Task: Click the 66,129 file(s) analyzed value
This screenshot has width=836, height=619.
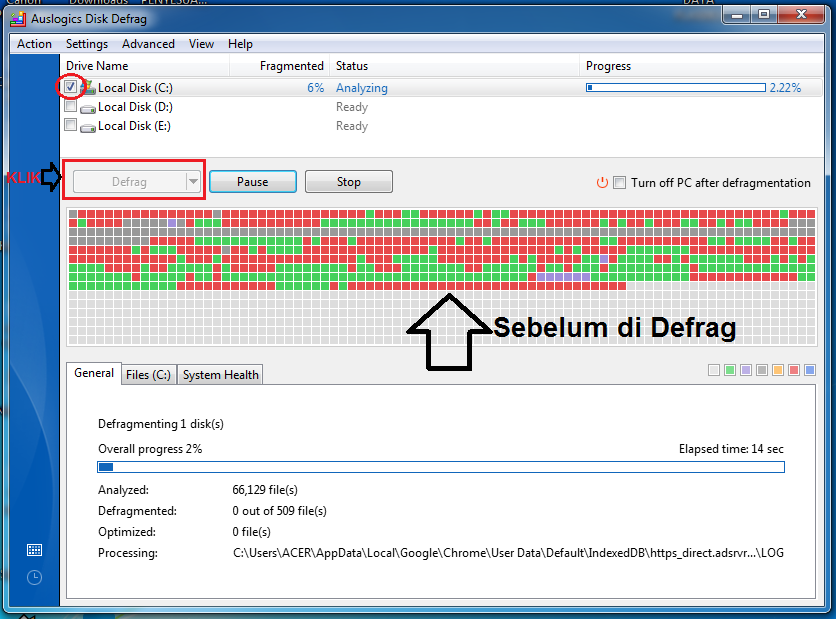Action: pos(265,489)
